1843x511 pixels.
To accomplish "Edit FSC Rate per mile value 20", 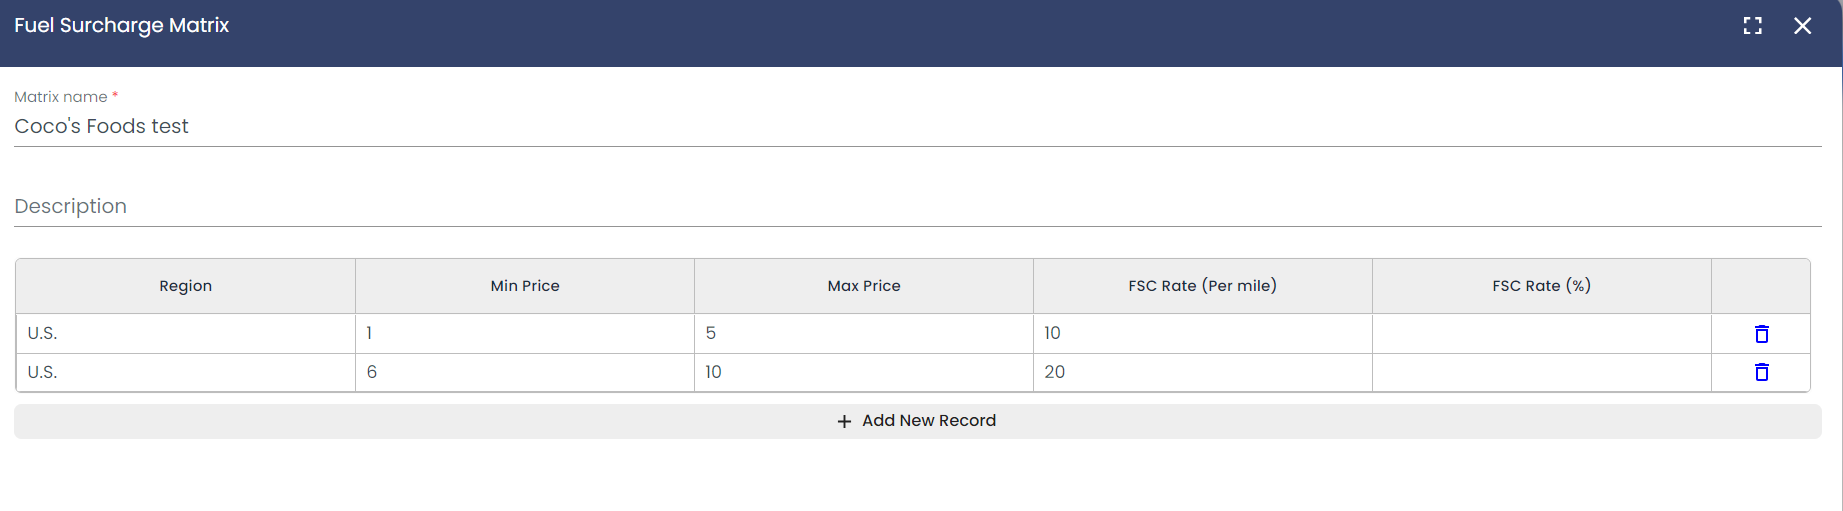I will coord(1202,372).
